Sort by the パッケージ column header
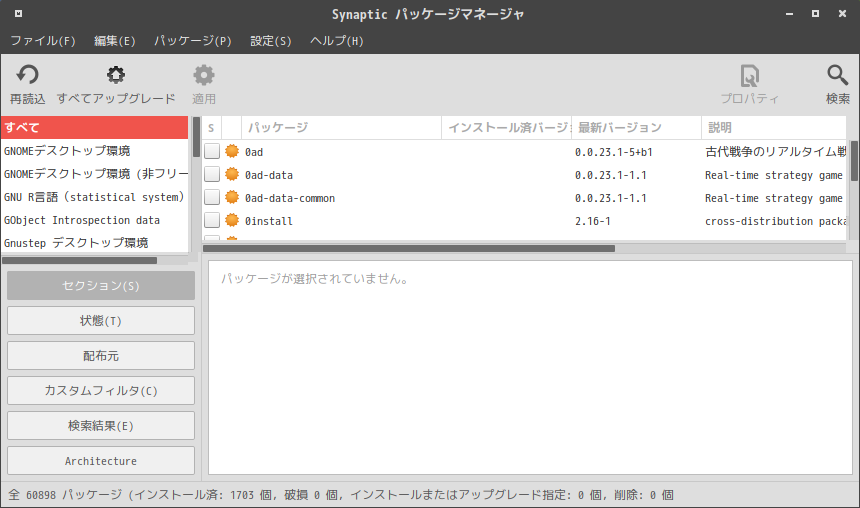 (341, 128)
